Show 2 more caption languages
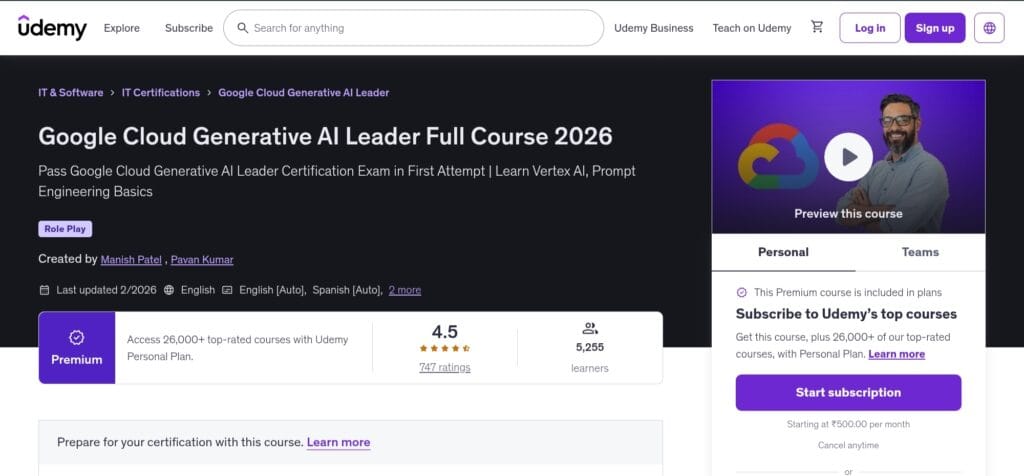This screenshot has height=476, width=1024. 405,290
